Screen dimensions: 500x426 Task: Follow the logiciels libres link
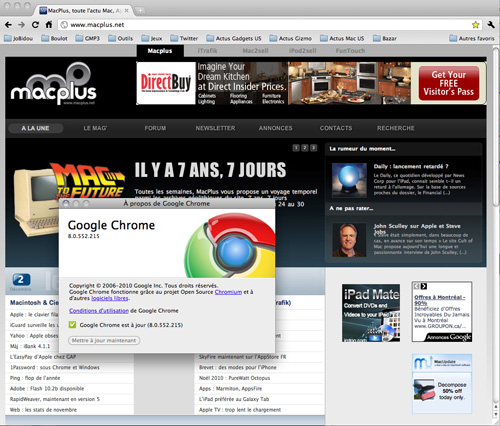click(110, 298)
